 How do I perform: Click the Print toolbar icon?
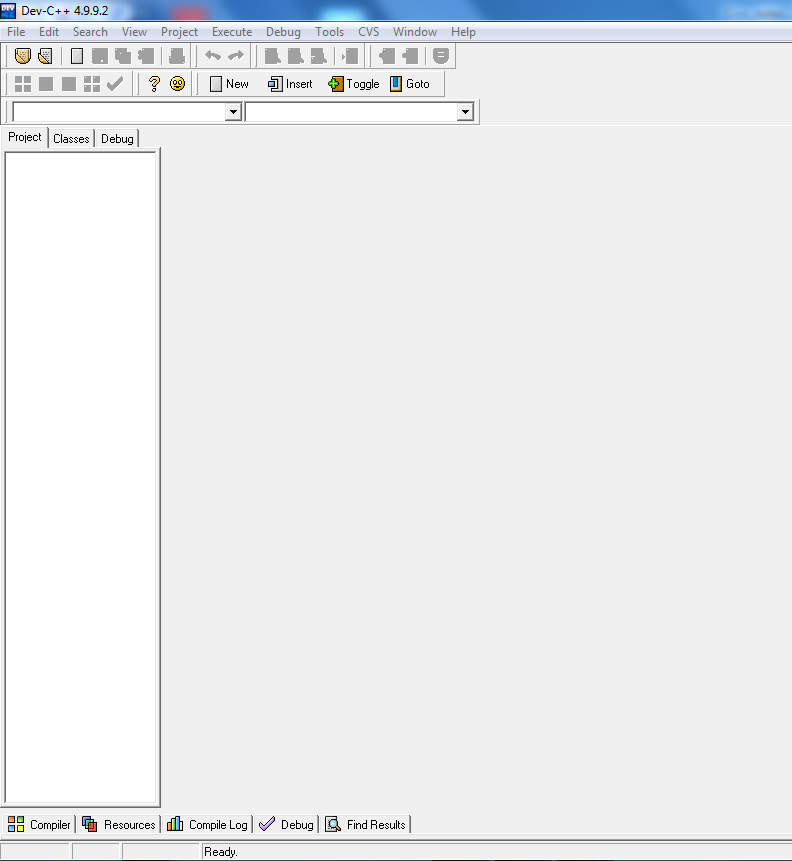pos(177,56)
